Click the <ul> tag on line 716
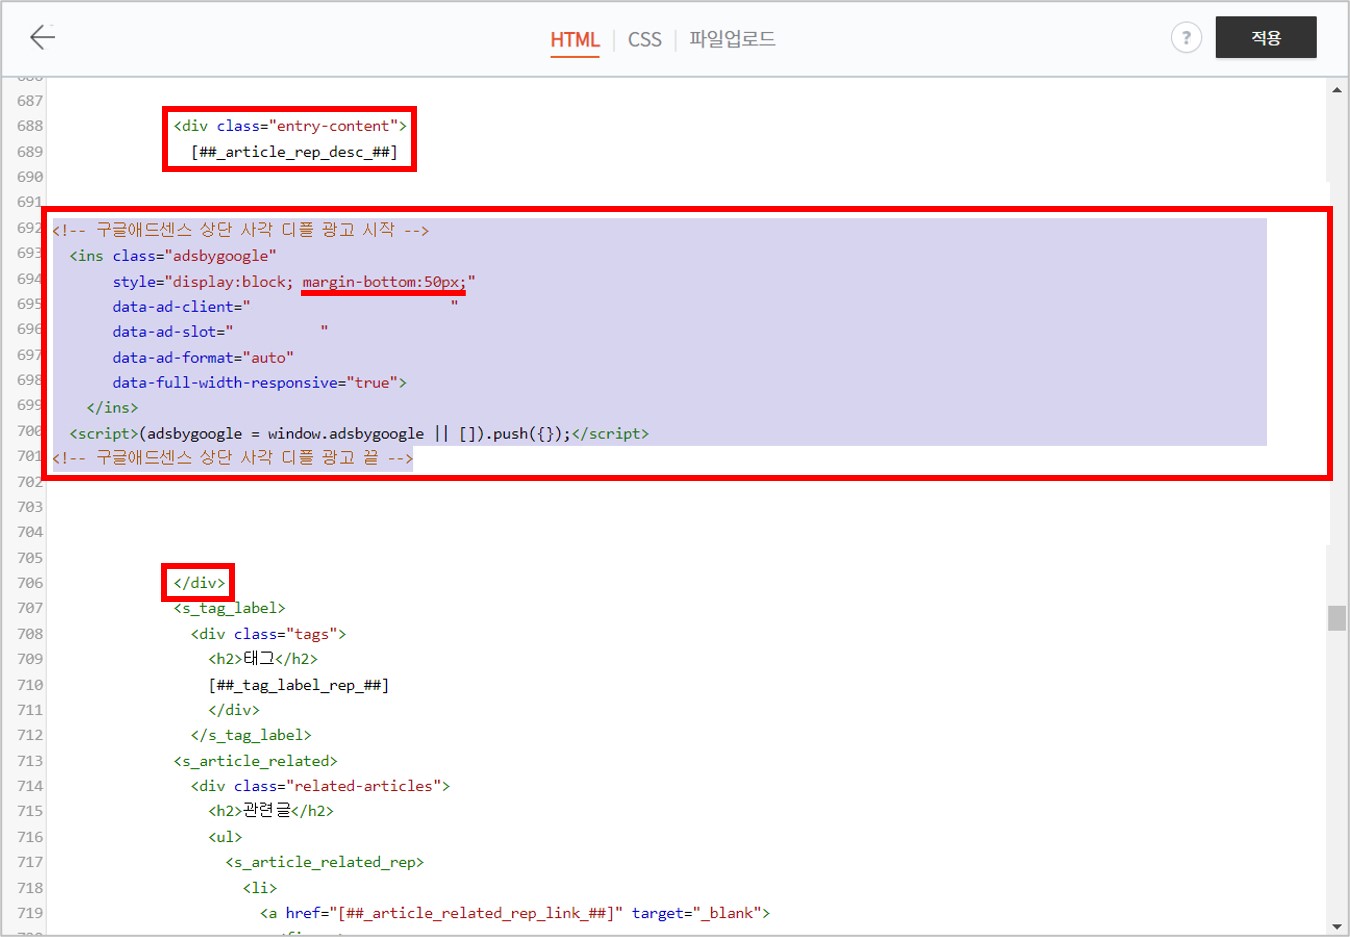 (x=225, y=837)
